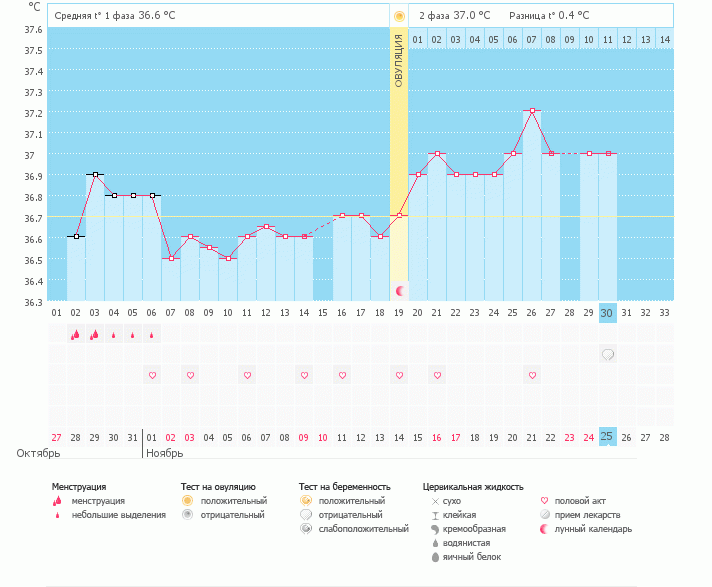Click highlighted calendar date 25

point(607,437)
